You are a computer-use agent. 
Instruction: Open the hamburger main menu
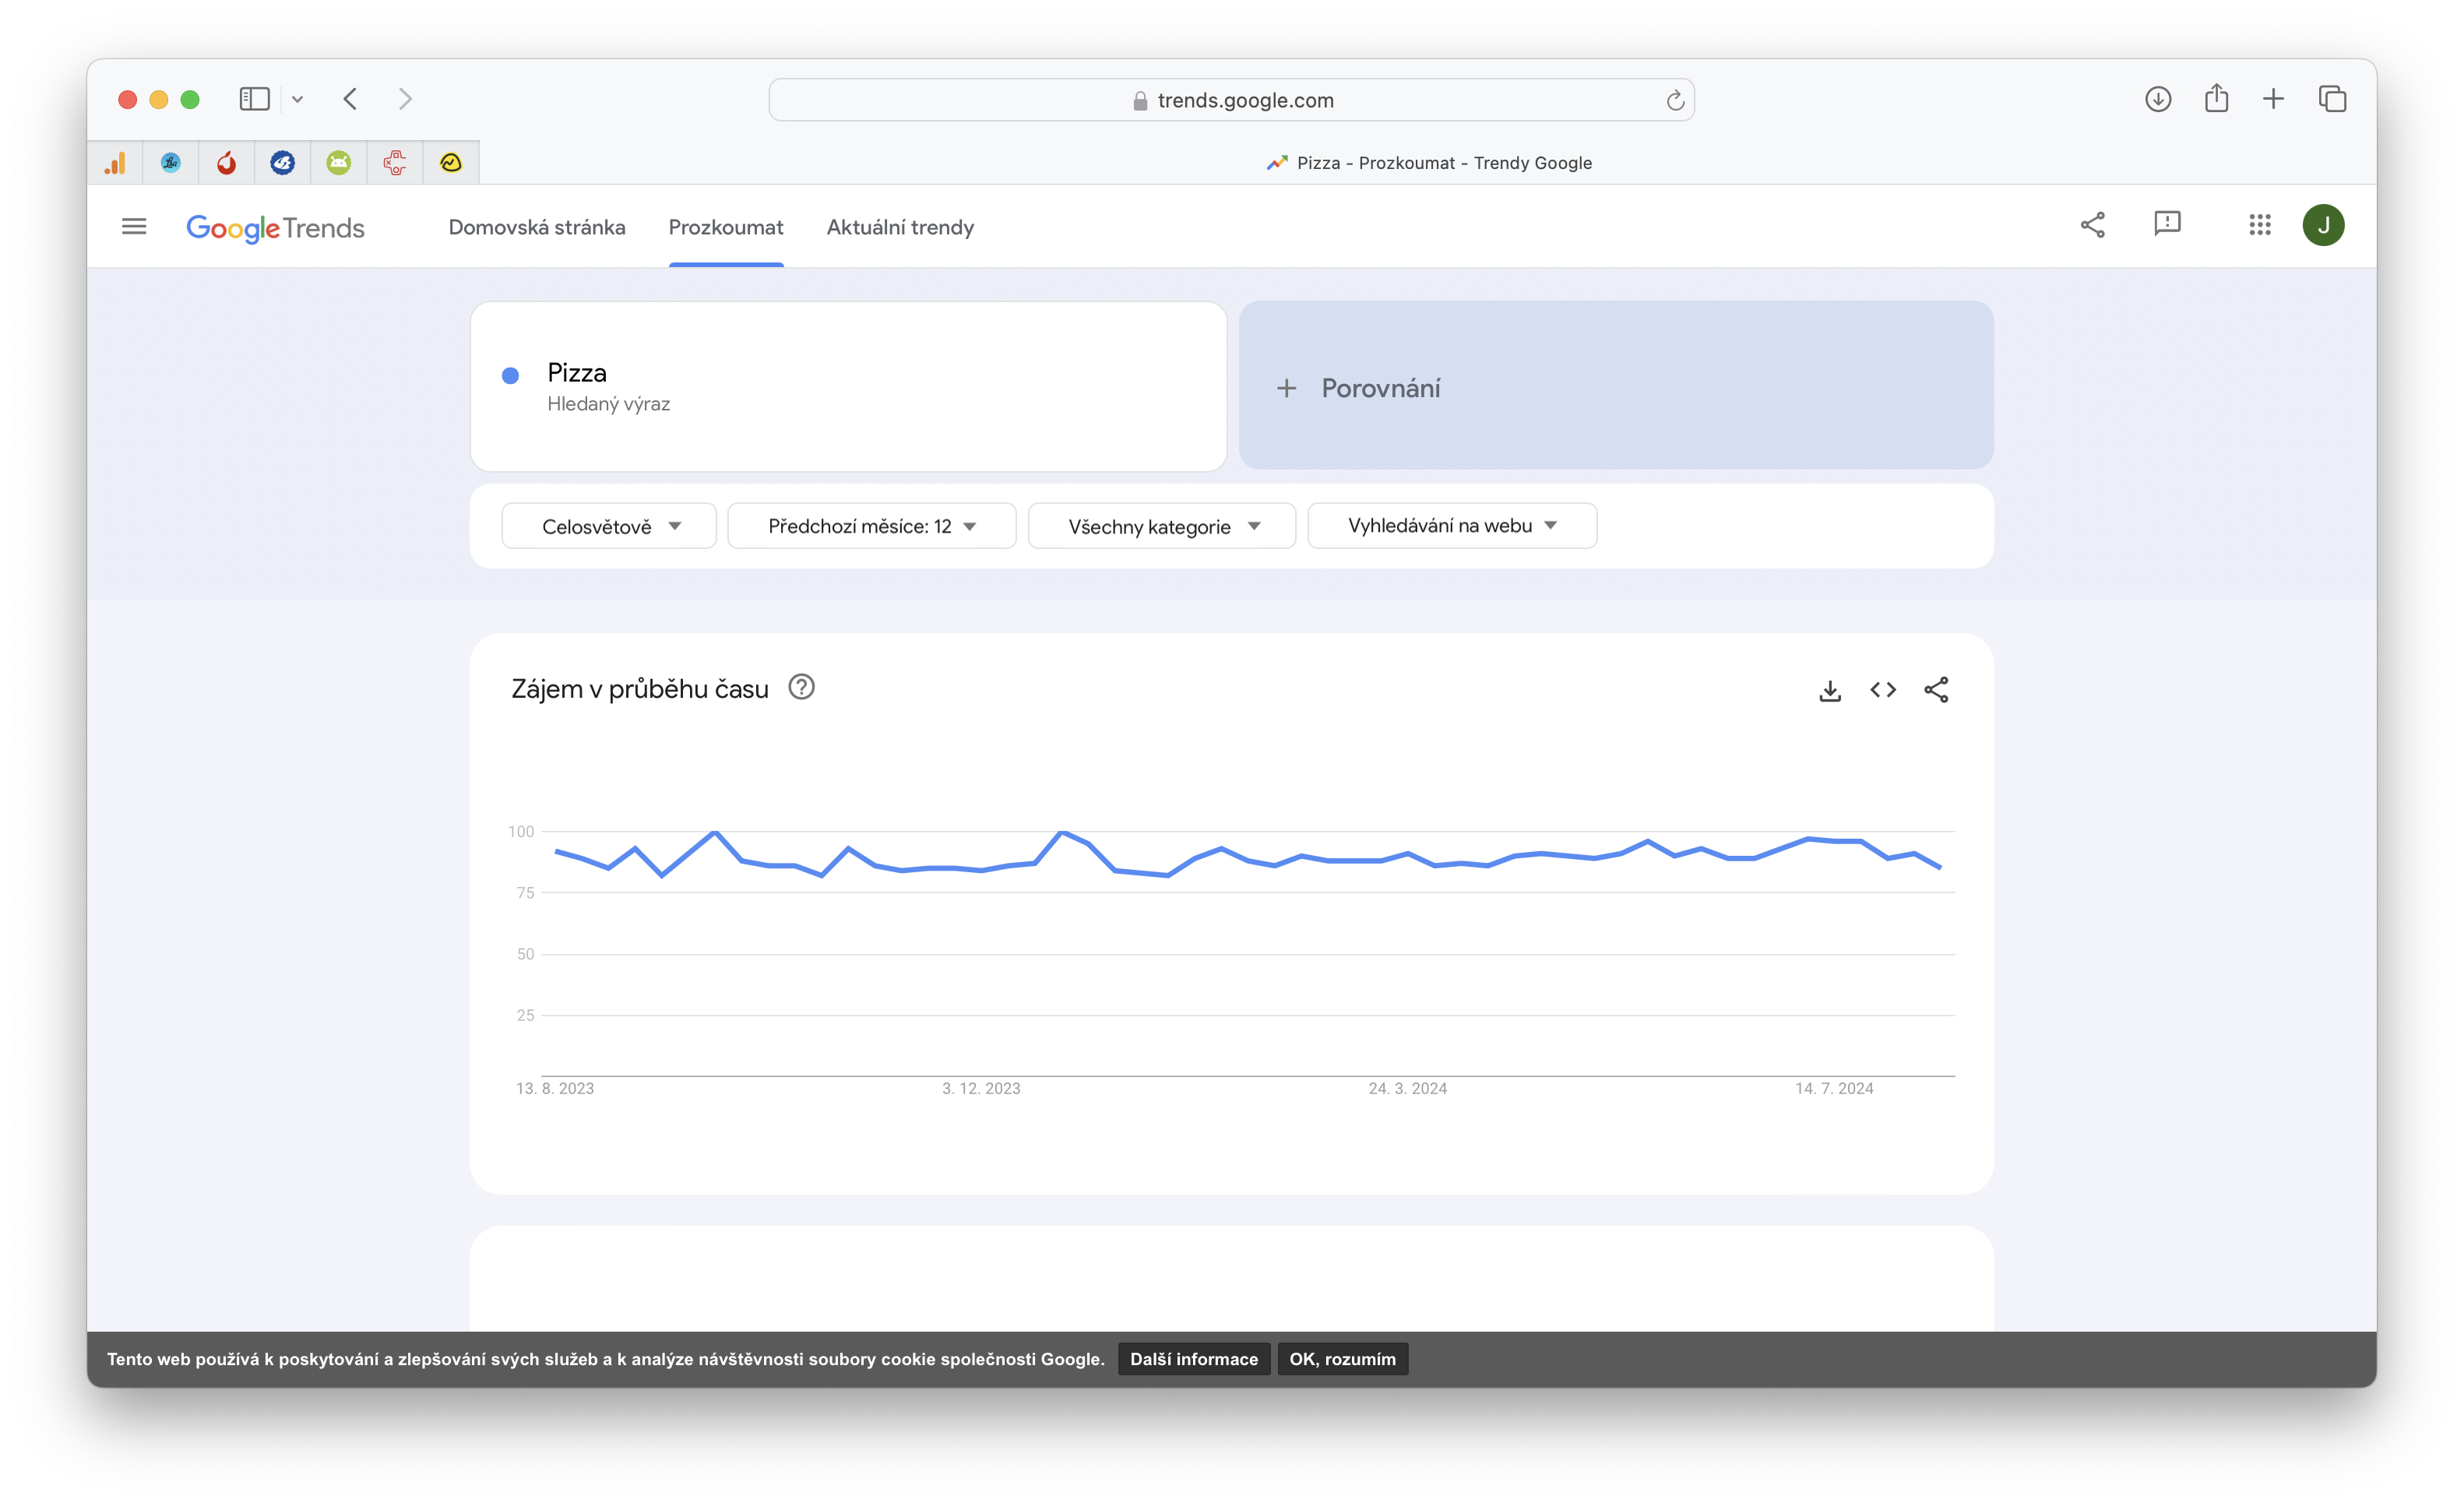[x=134, y=227]
